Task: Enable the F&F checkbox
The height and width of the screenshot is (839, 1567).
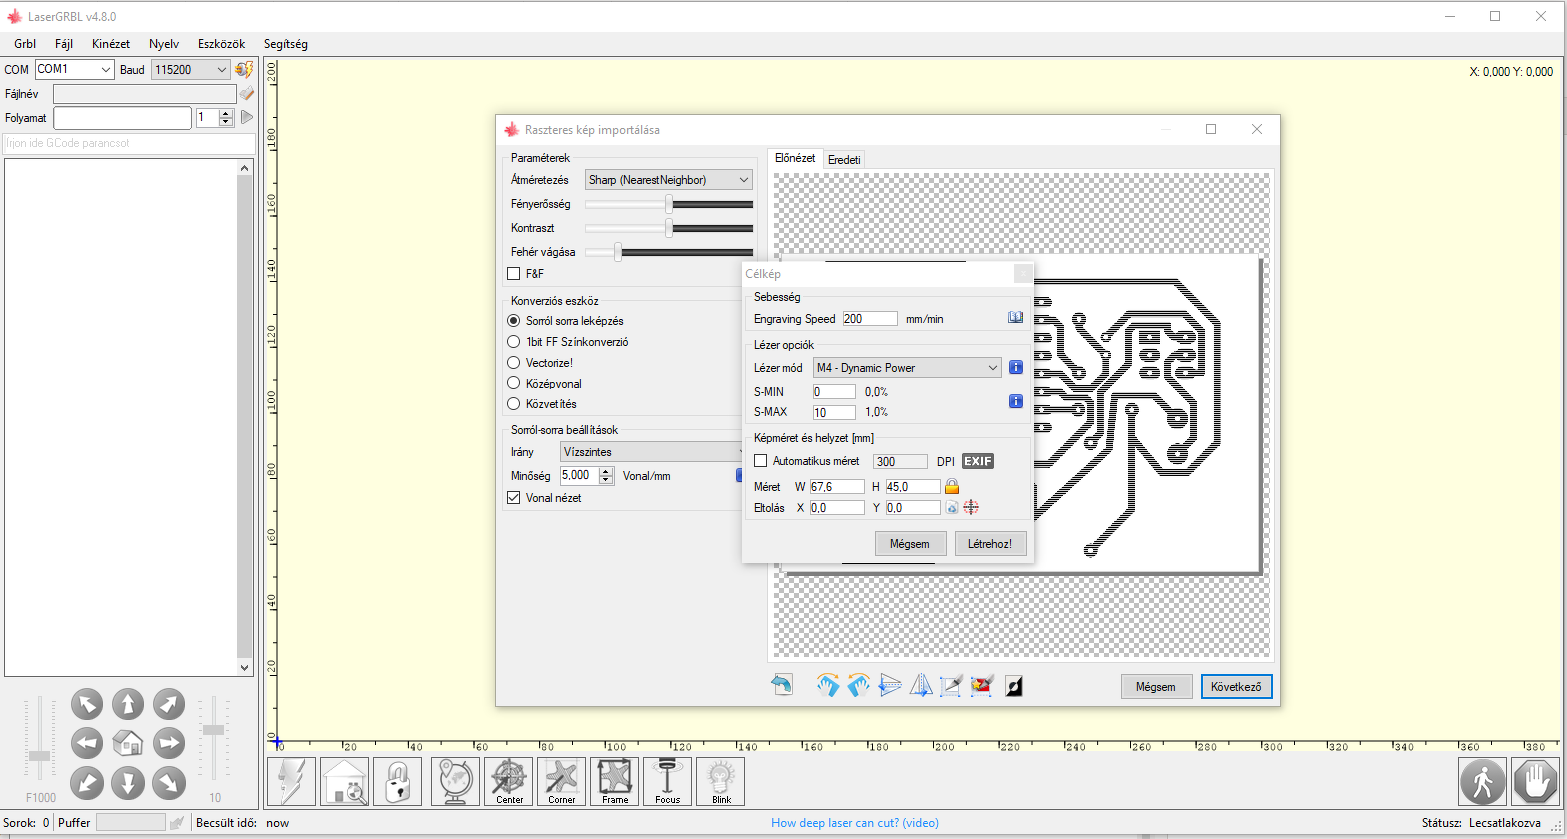Action: point(514,274)
